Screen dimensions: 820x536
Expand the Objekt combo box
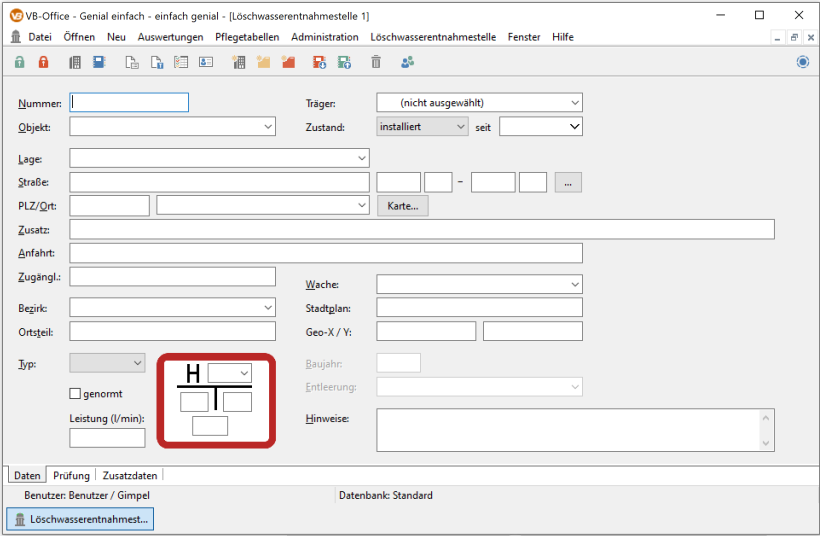[268, 127]
